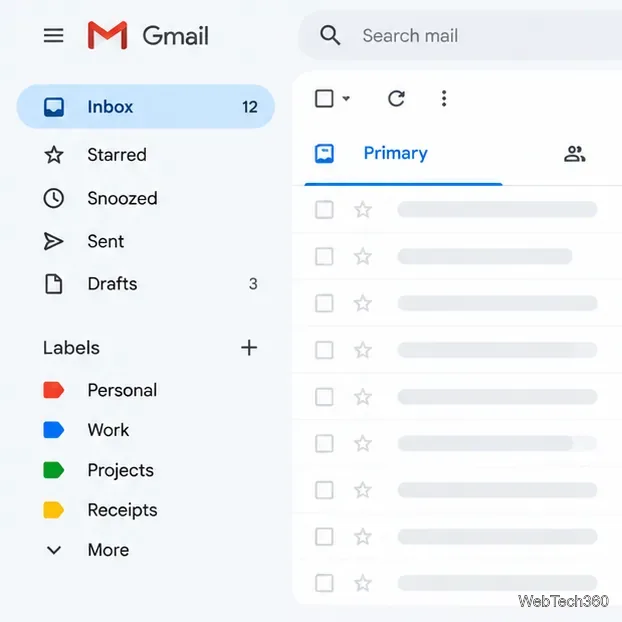The image size is (622, 622).
Task: Select the fourth email row checkbox
Action: point(324,350)
